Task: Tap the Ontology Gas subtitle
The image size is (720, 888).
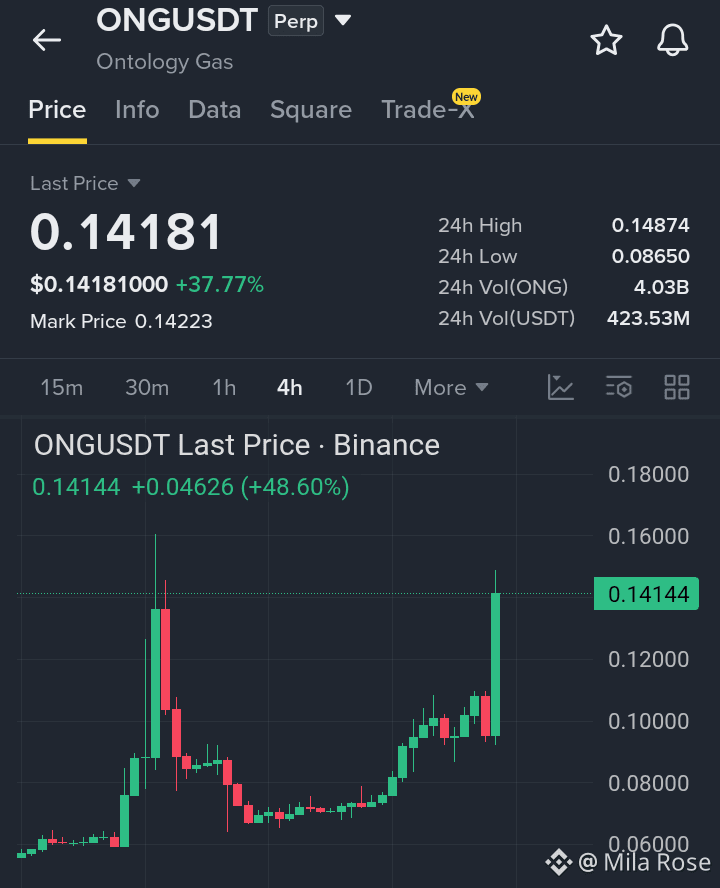Action: (x=164, y=62)
